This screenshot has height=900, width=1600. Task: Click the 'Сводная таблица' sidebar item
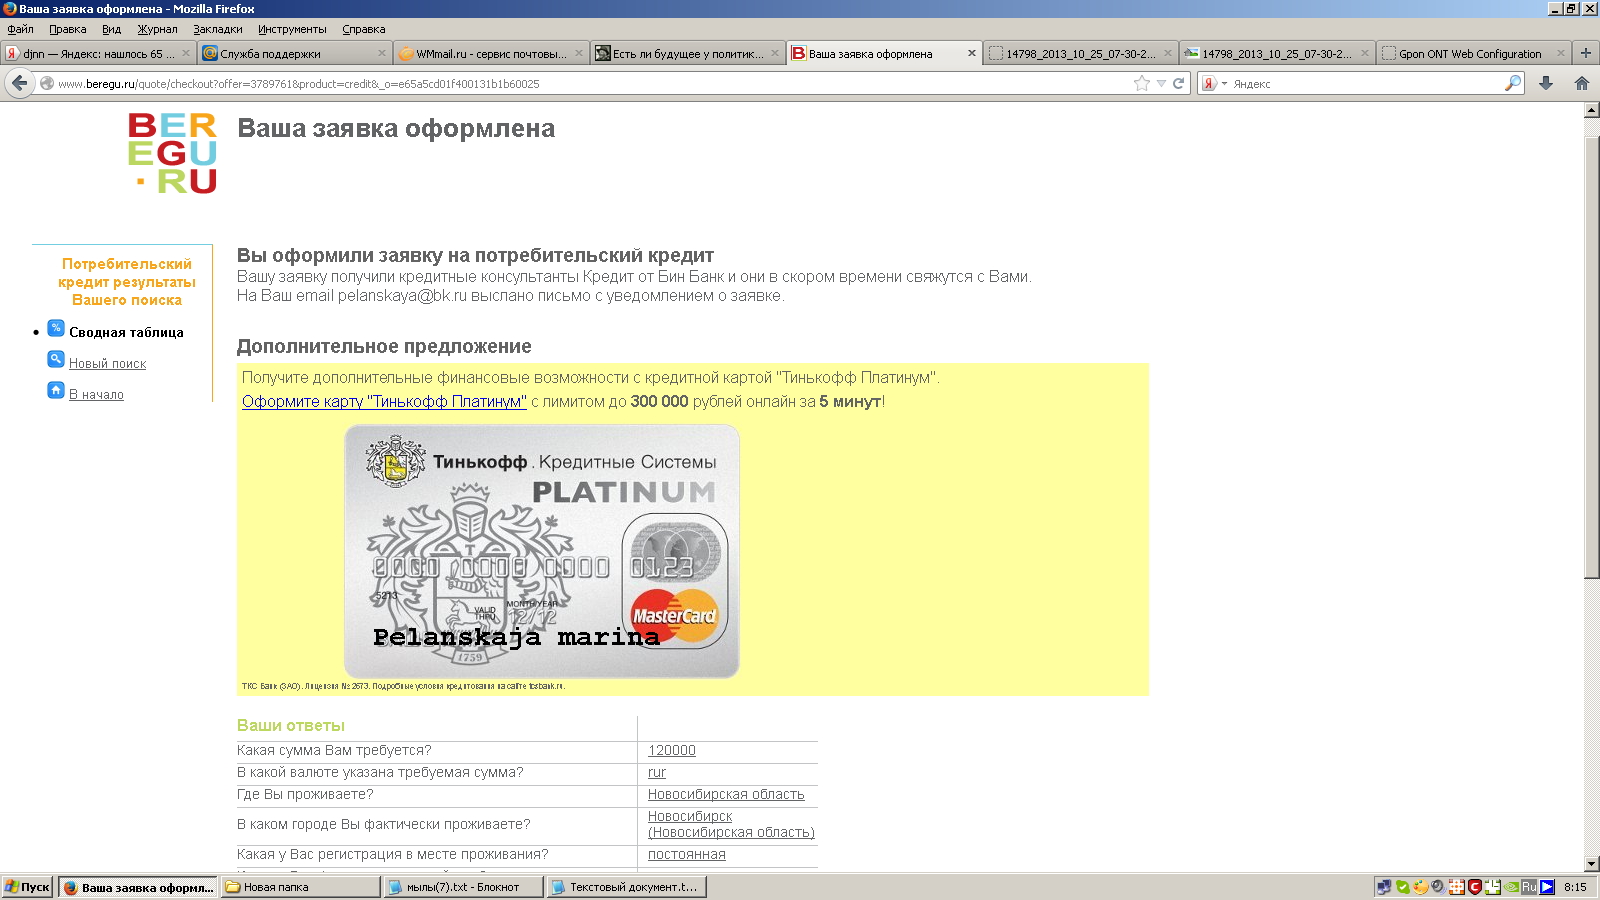[126, 332]
